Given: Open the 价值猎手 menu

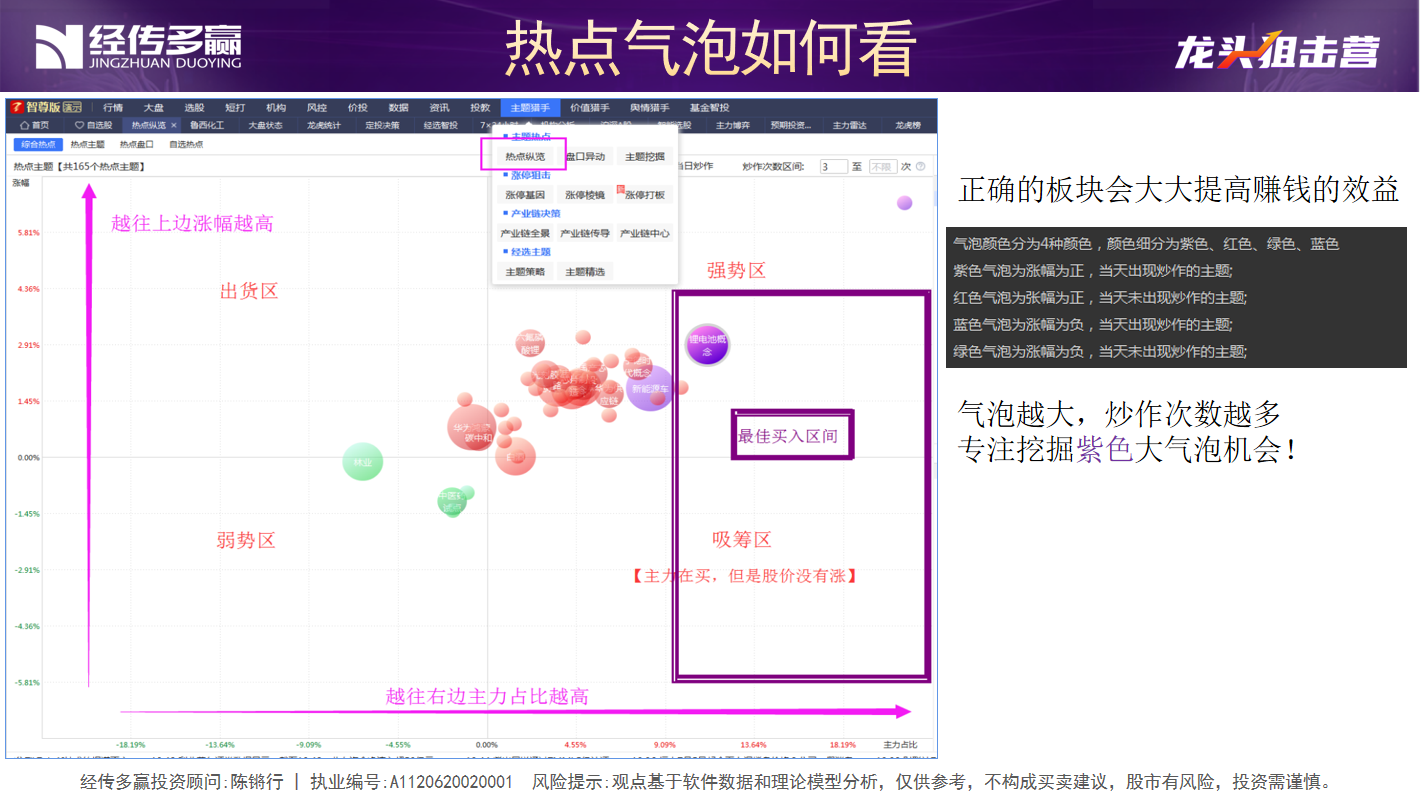Looking at the screenshot, I should tap(590, 108).
